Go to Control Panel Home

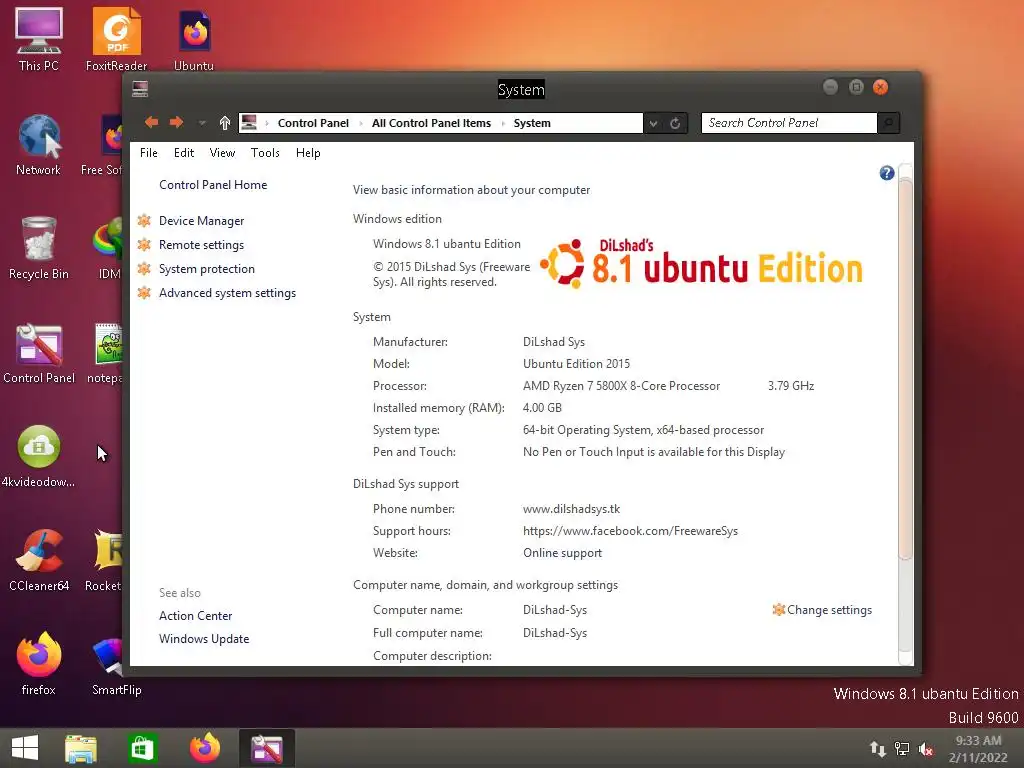213,185
